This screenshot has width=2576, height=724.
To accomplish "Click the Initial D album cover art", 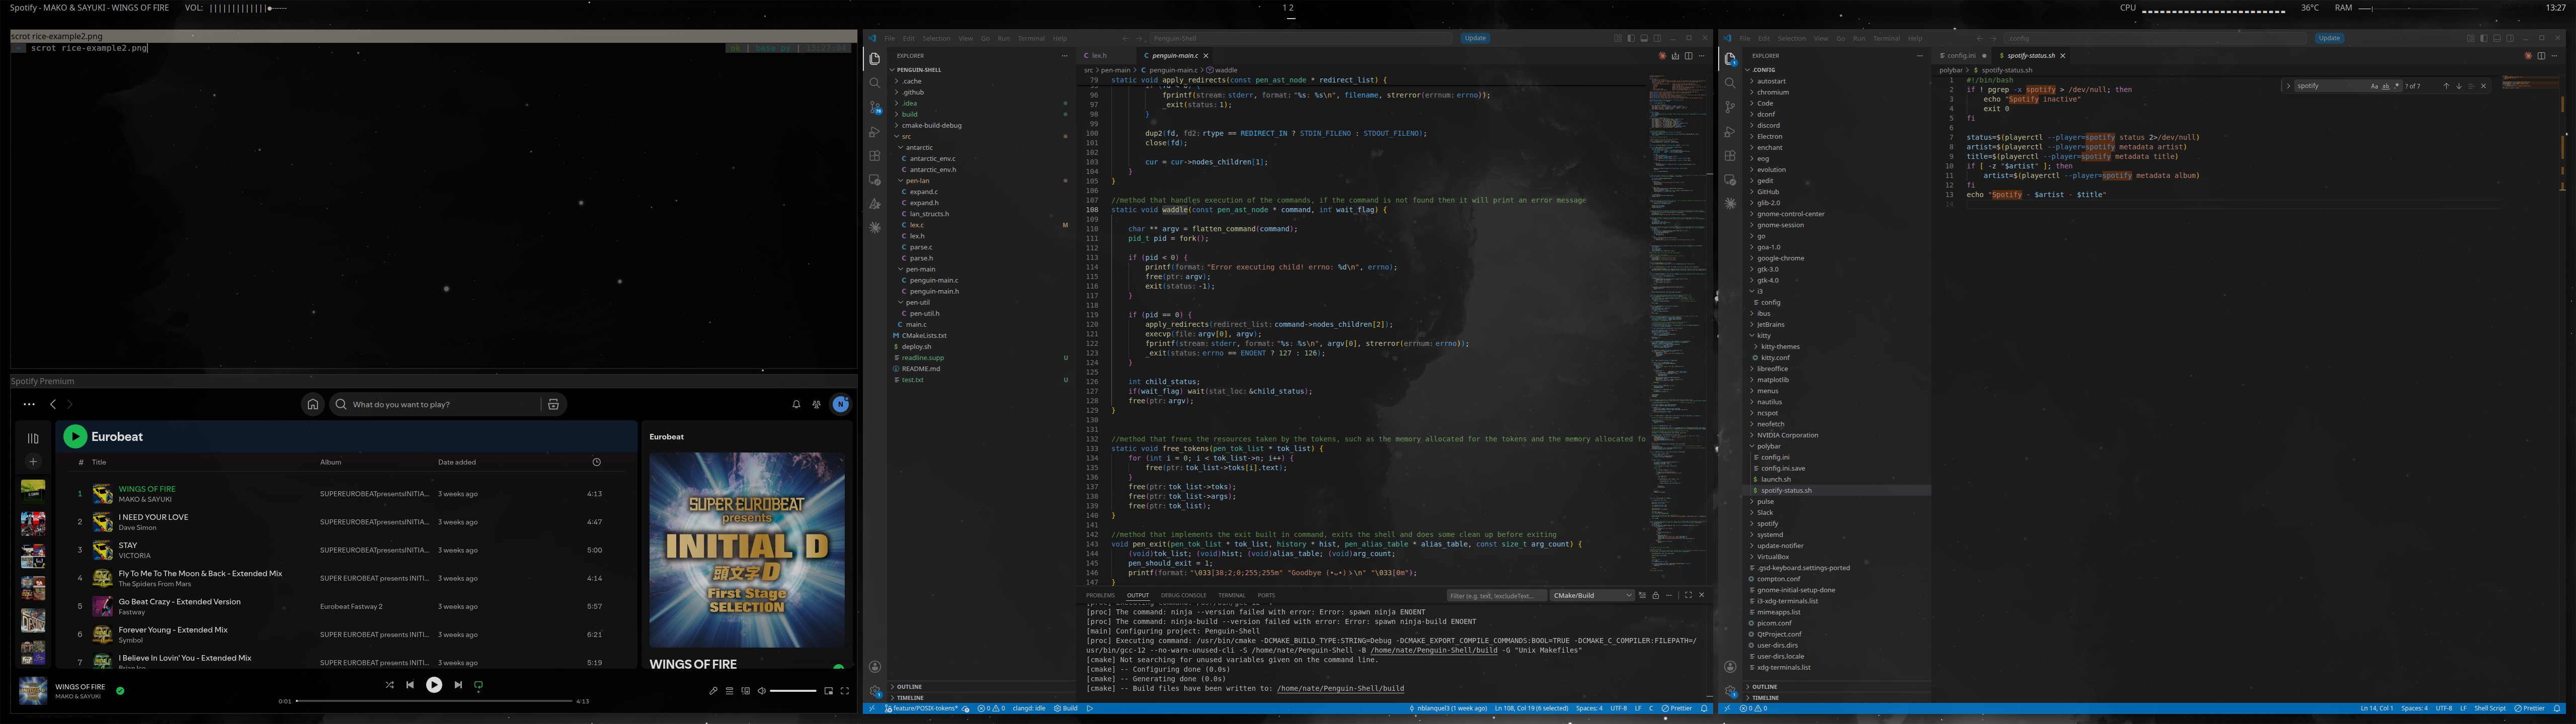I will pos(747,550).
